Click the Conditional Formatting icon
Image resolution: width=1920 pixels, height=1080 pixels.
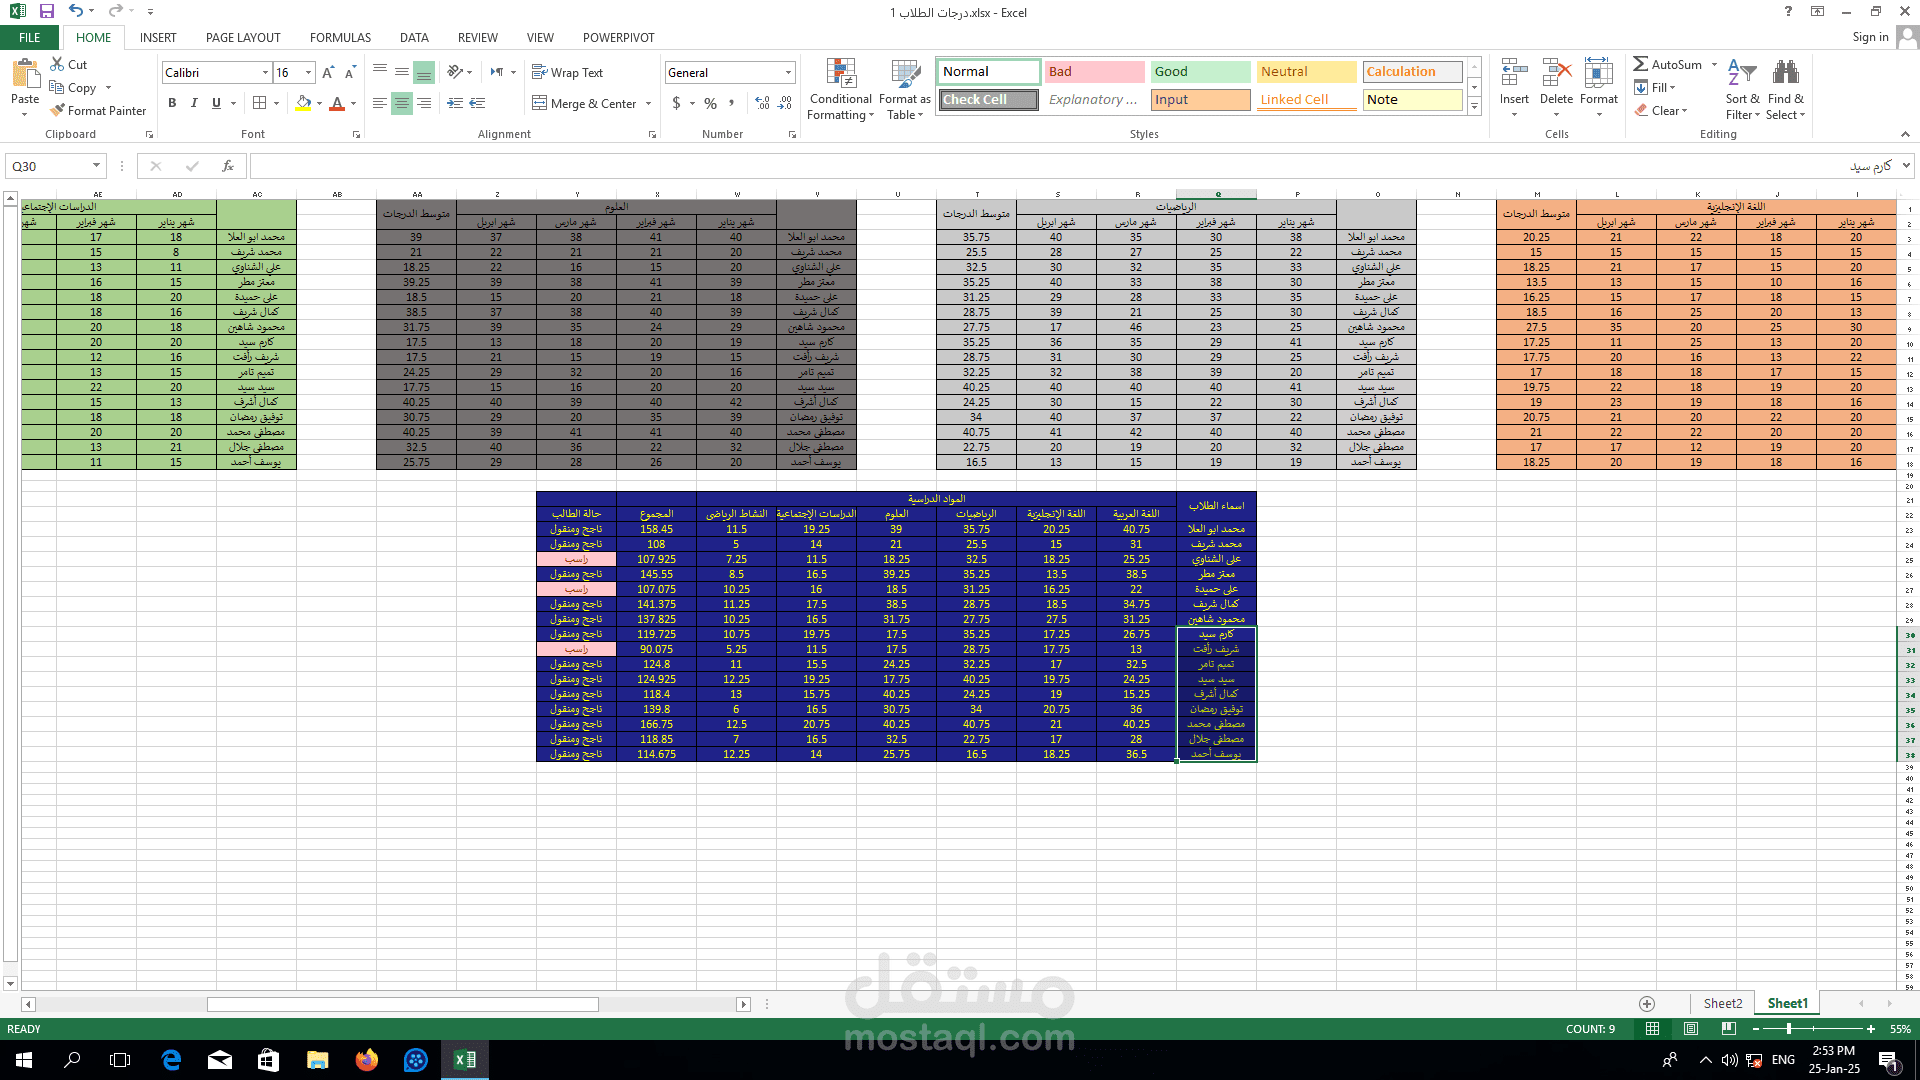pyautogui.click(x=841, y=74)
